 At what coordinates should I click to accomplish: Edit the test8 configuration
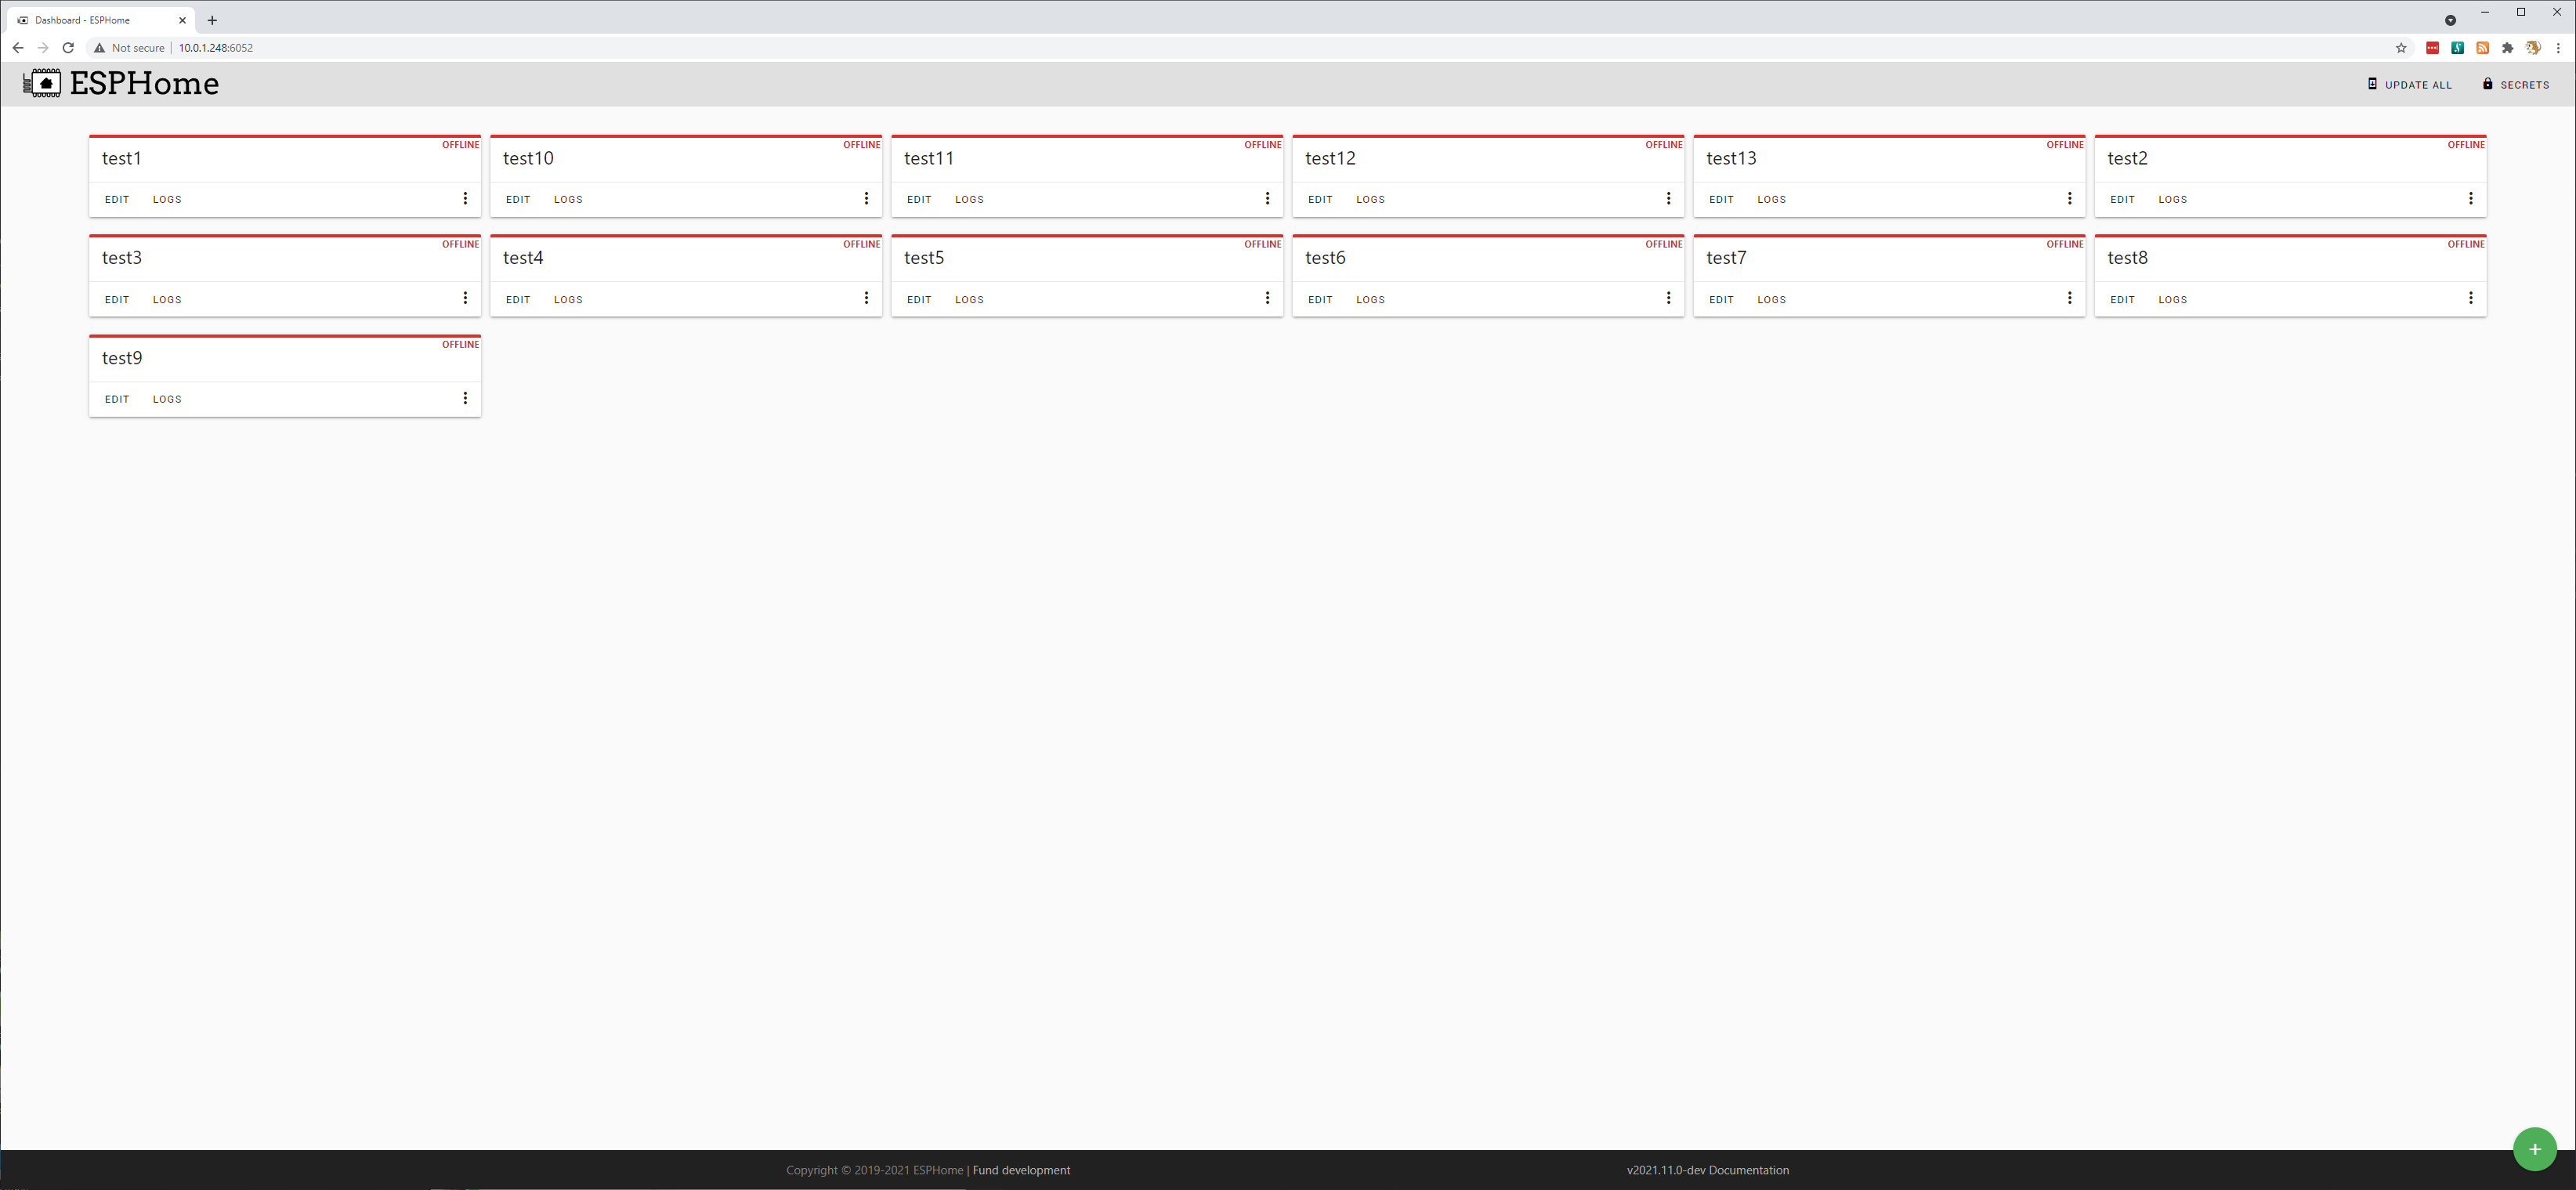click(x=2122, y=299)
